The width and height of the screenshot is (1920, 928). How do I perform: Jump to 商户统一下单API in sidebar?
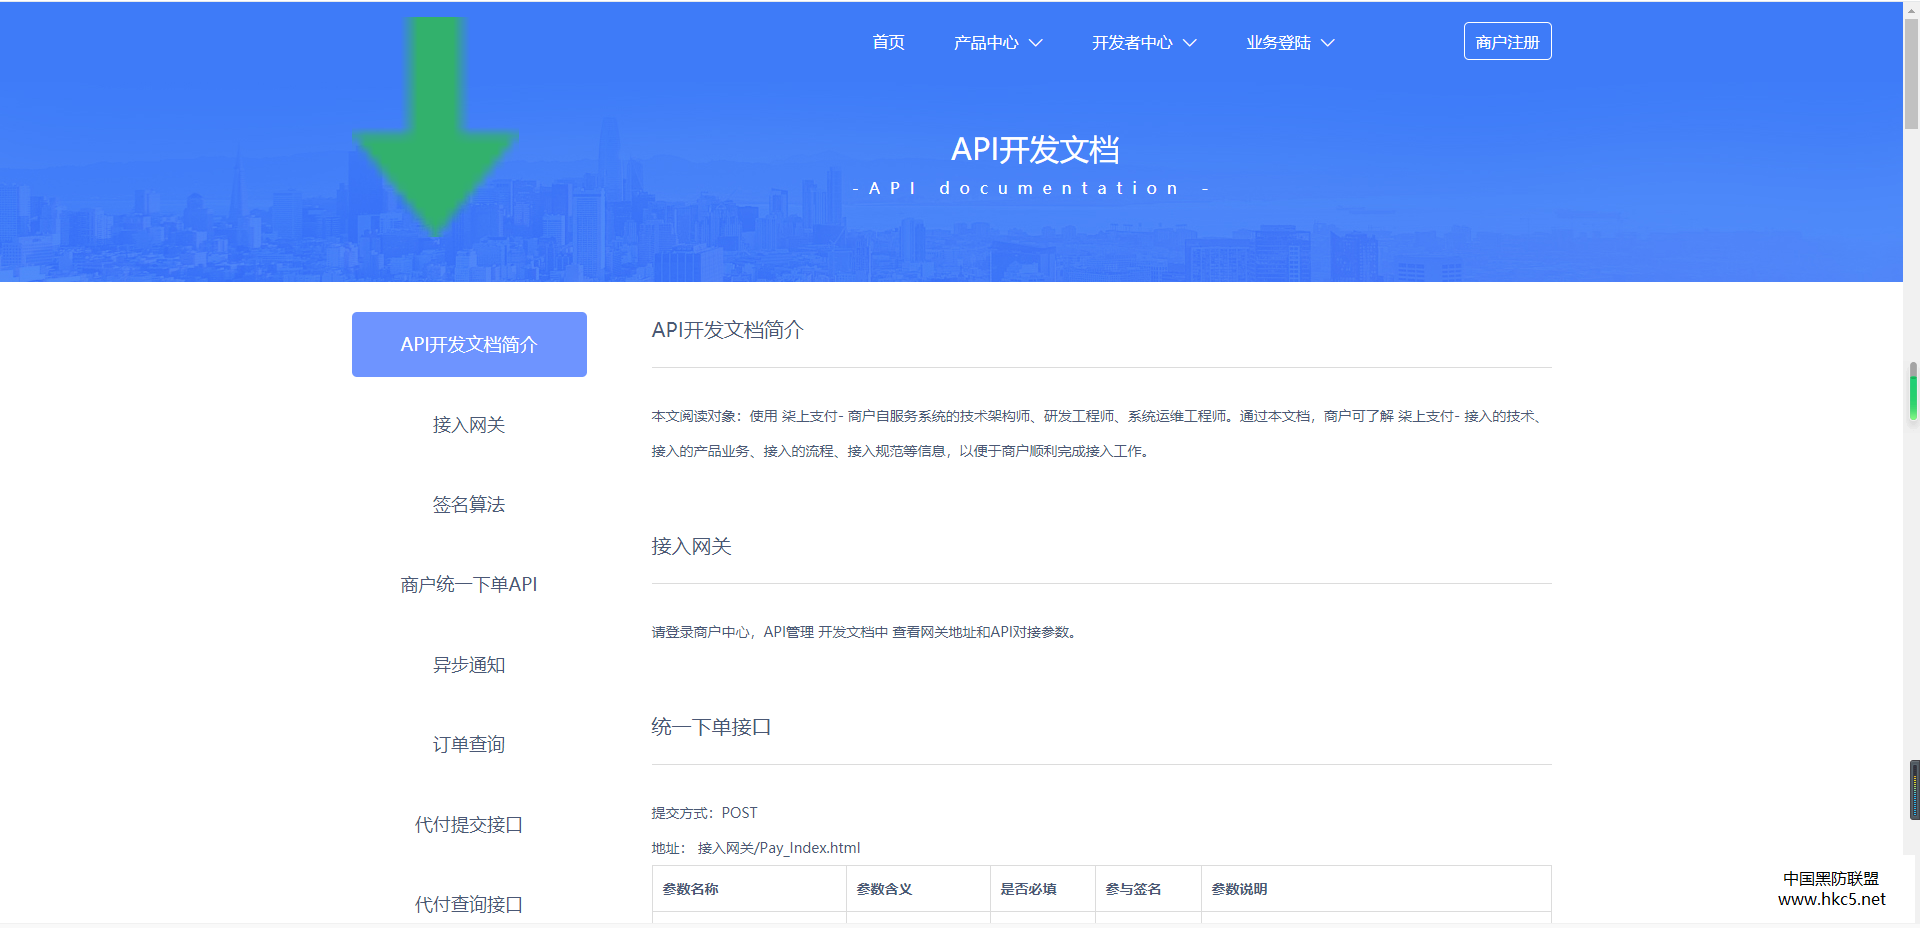pos(469,585)
